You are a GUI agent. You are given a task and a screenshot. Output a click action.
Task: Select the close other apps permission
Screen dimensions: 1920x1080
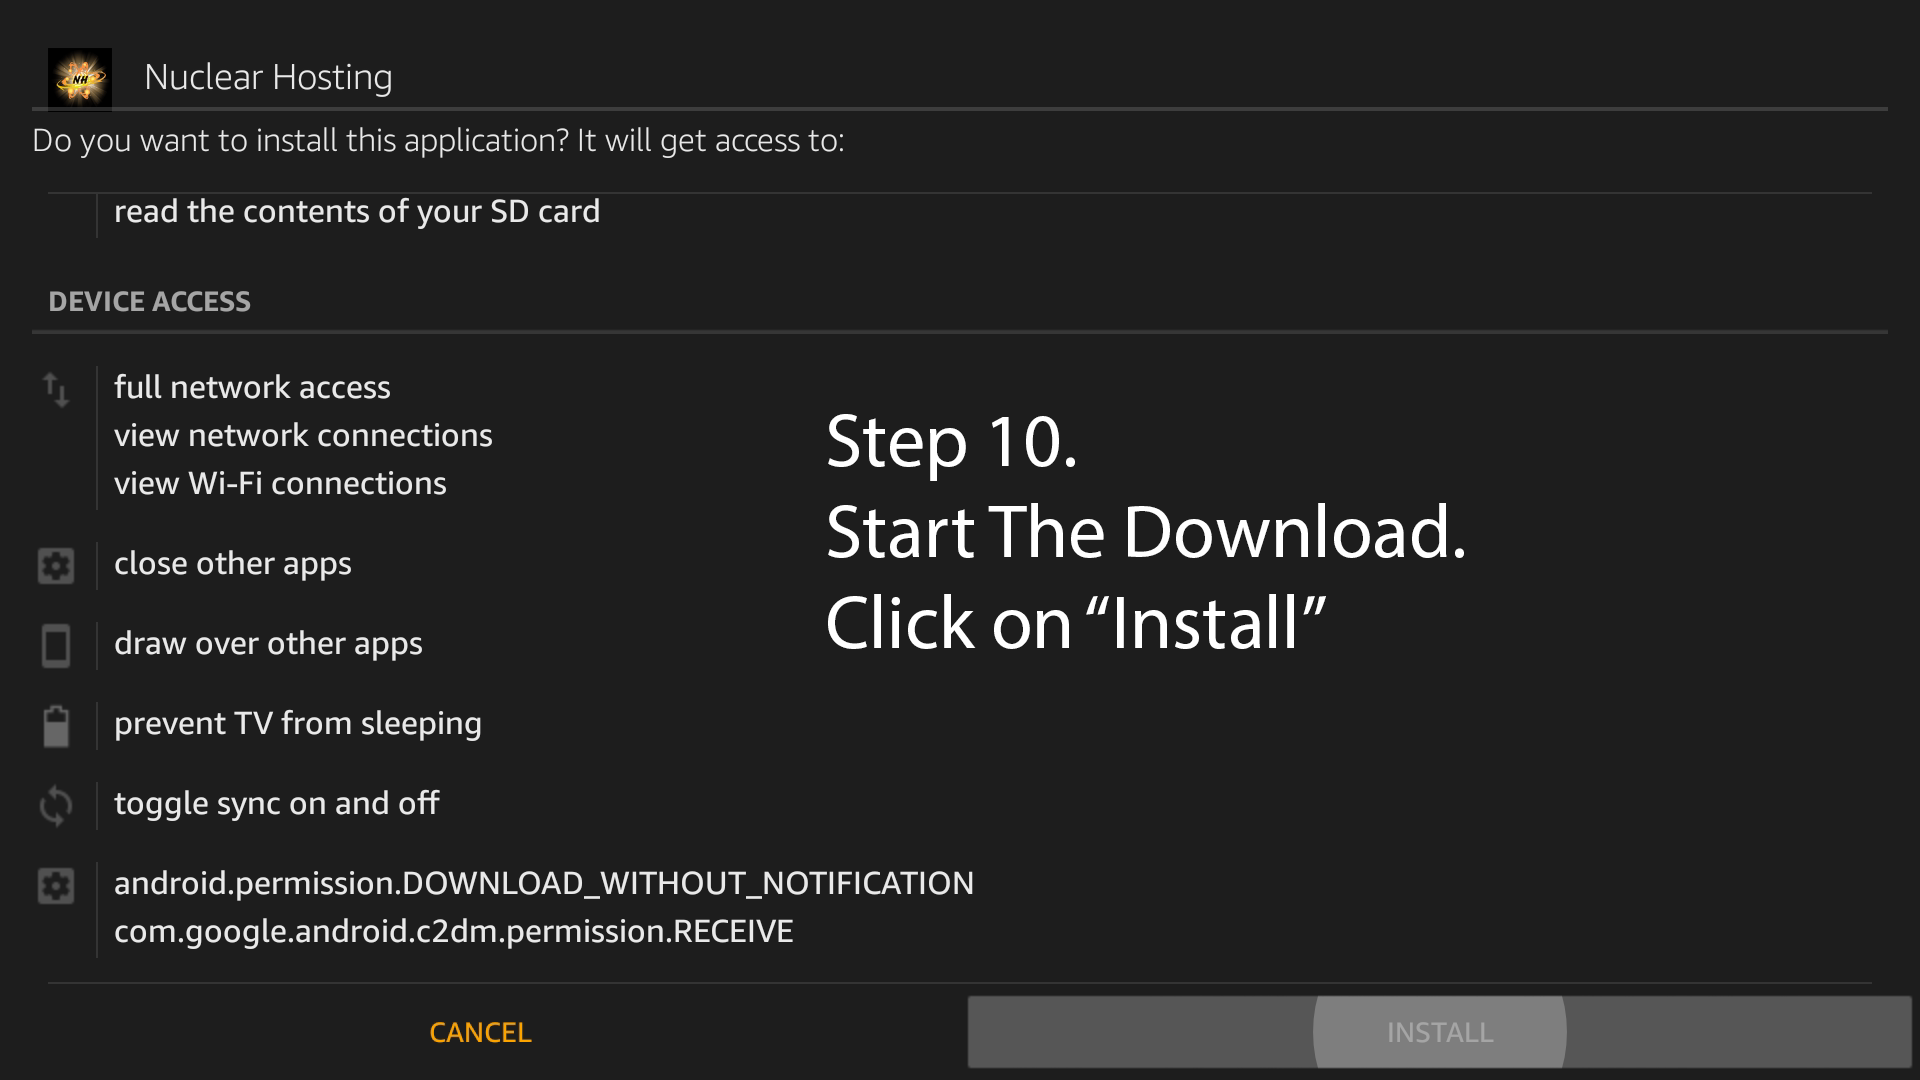pyautogui.click(x=232, y=563)
